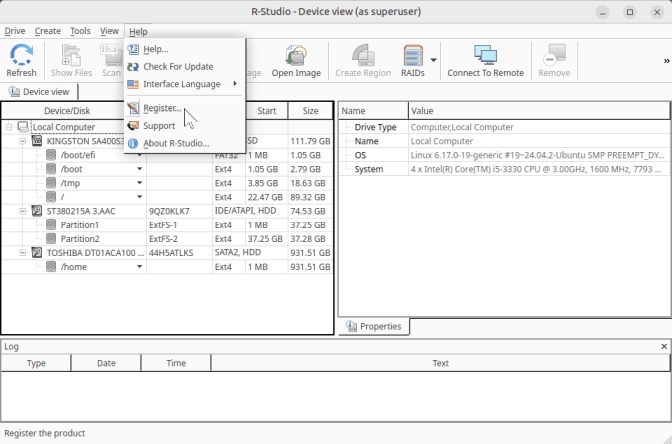
Task: Show hidden toolbar items via overflow chevron
Action: [666, 61]
